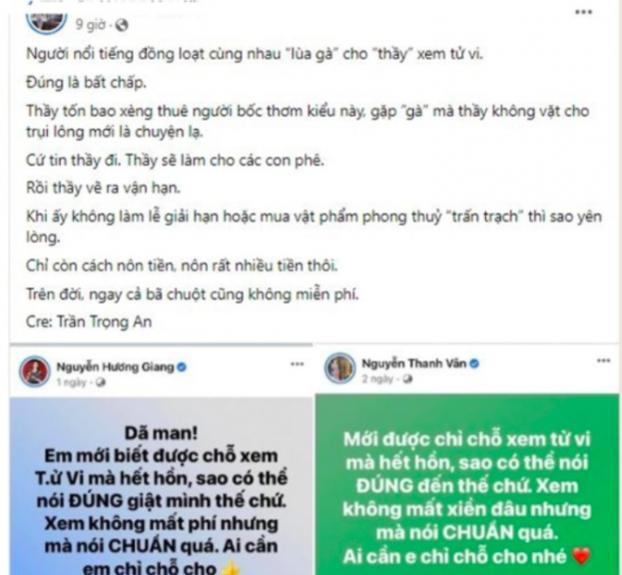The height and width of the screenshot is (575, 622).
Task: Click the verified badge next to Nguyễn Hương Giang
Action: click(182, 367)
